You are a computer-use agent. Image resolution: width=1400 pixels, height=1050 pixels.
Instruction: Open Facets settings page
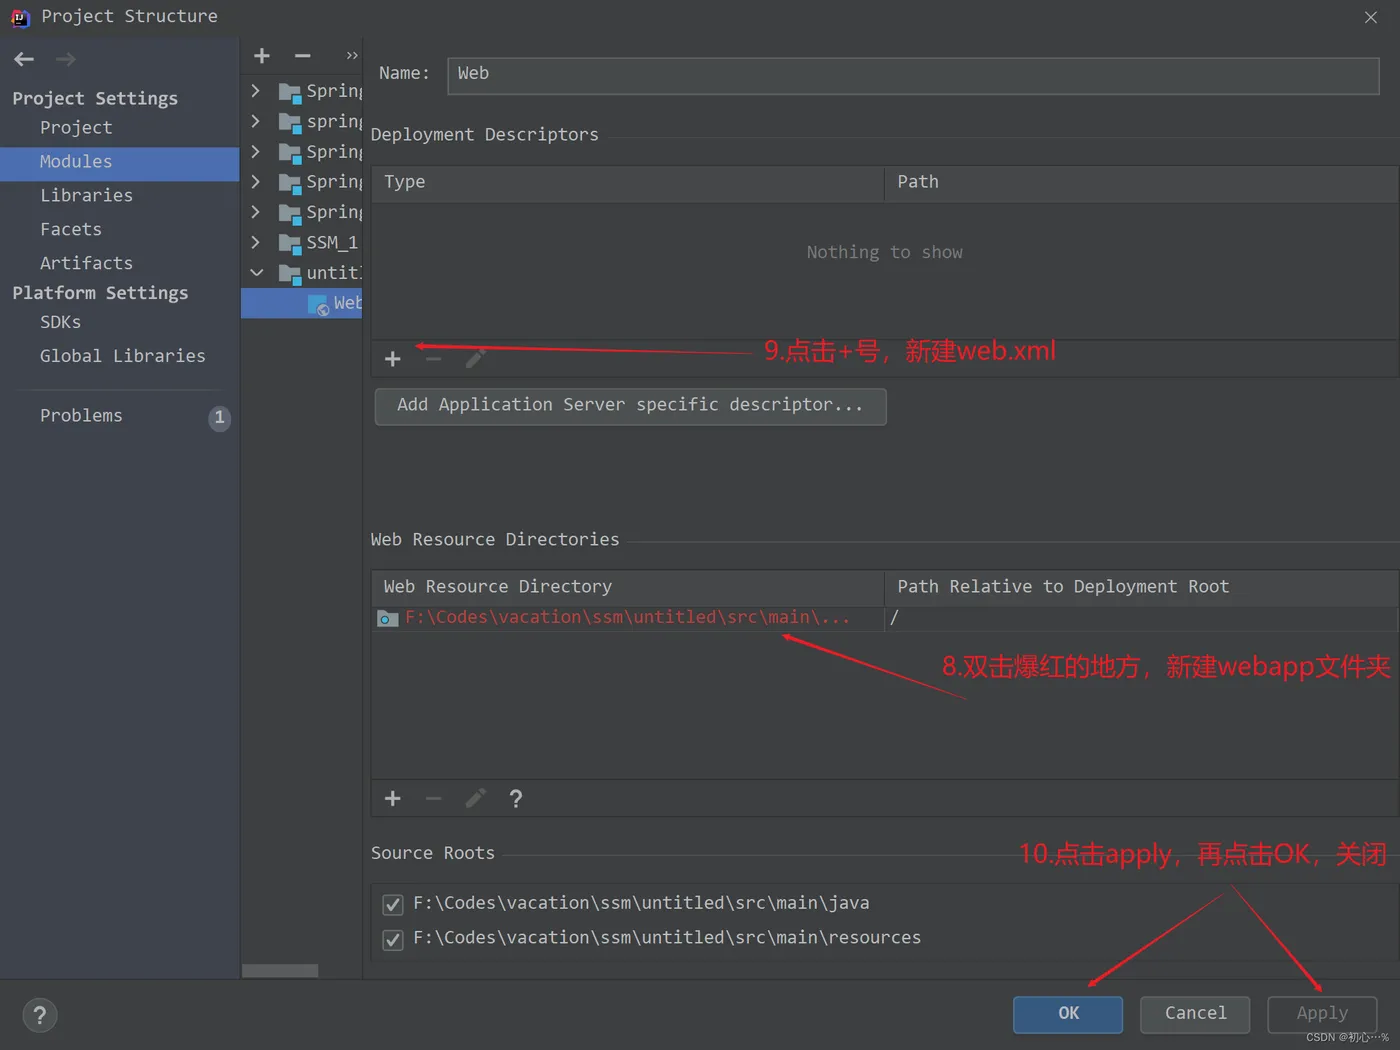click(71, 229)
